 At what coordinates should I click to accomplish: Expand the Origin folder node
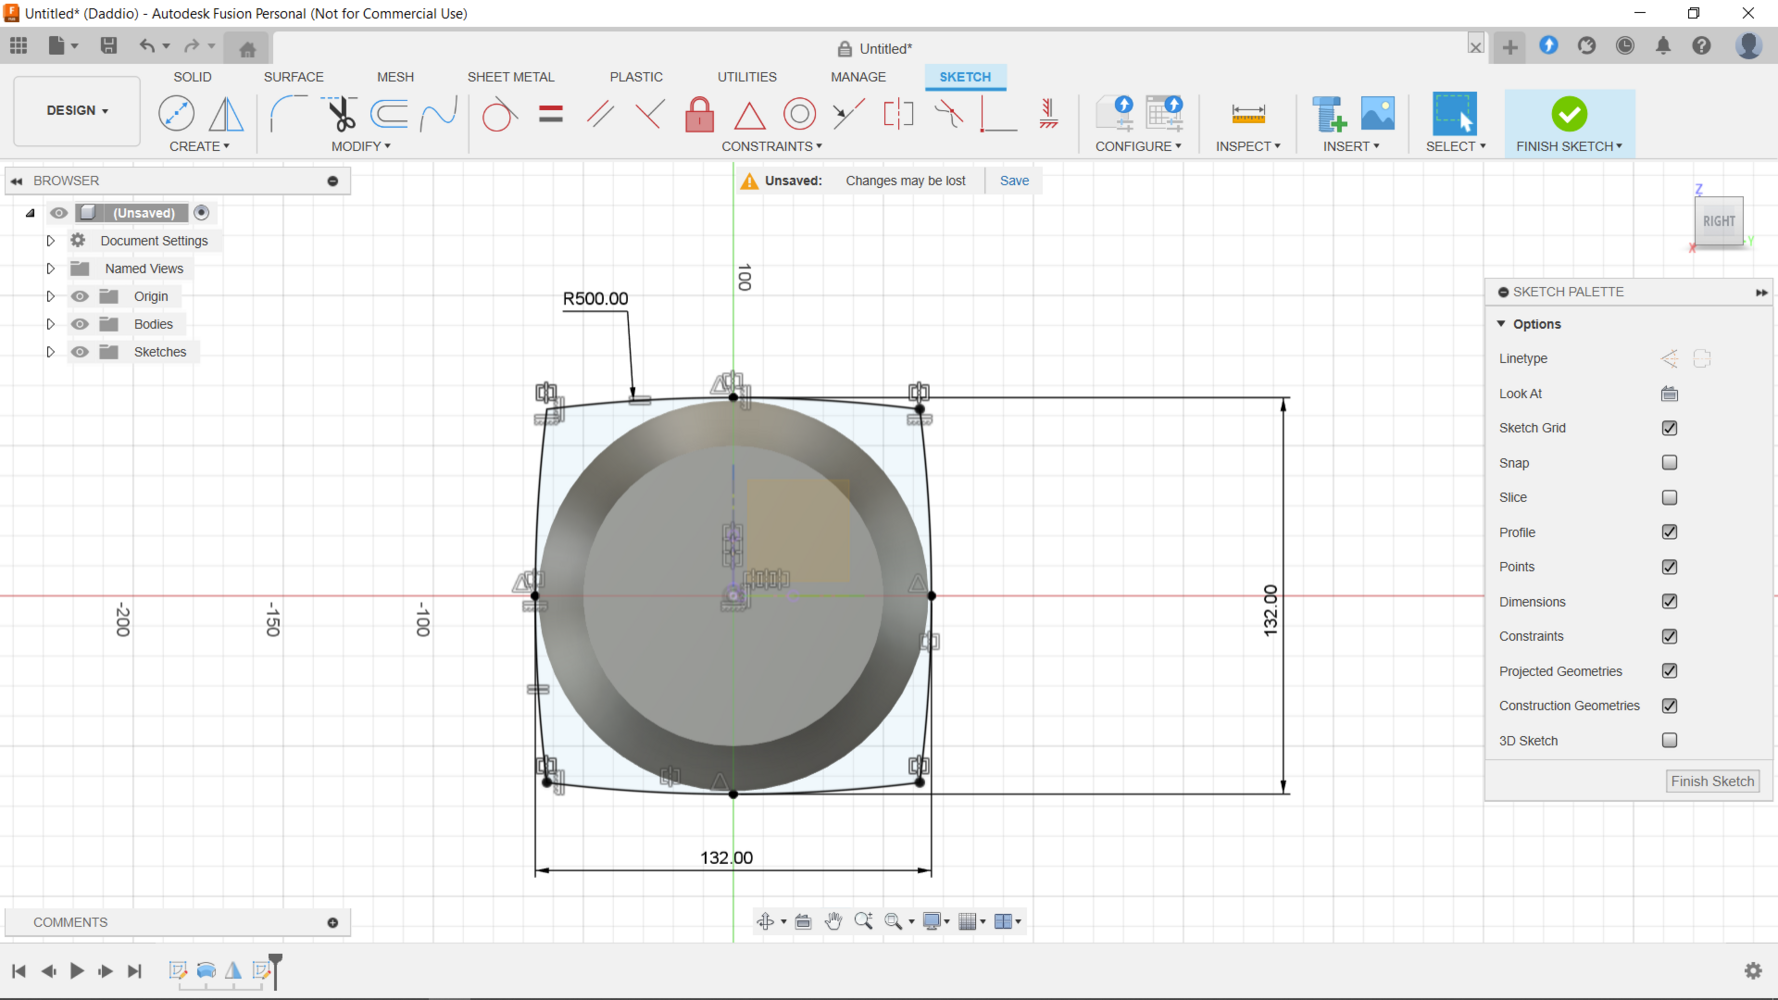[50, 297]
